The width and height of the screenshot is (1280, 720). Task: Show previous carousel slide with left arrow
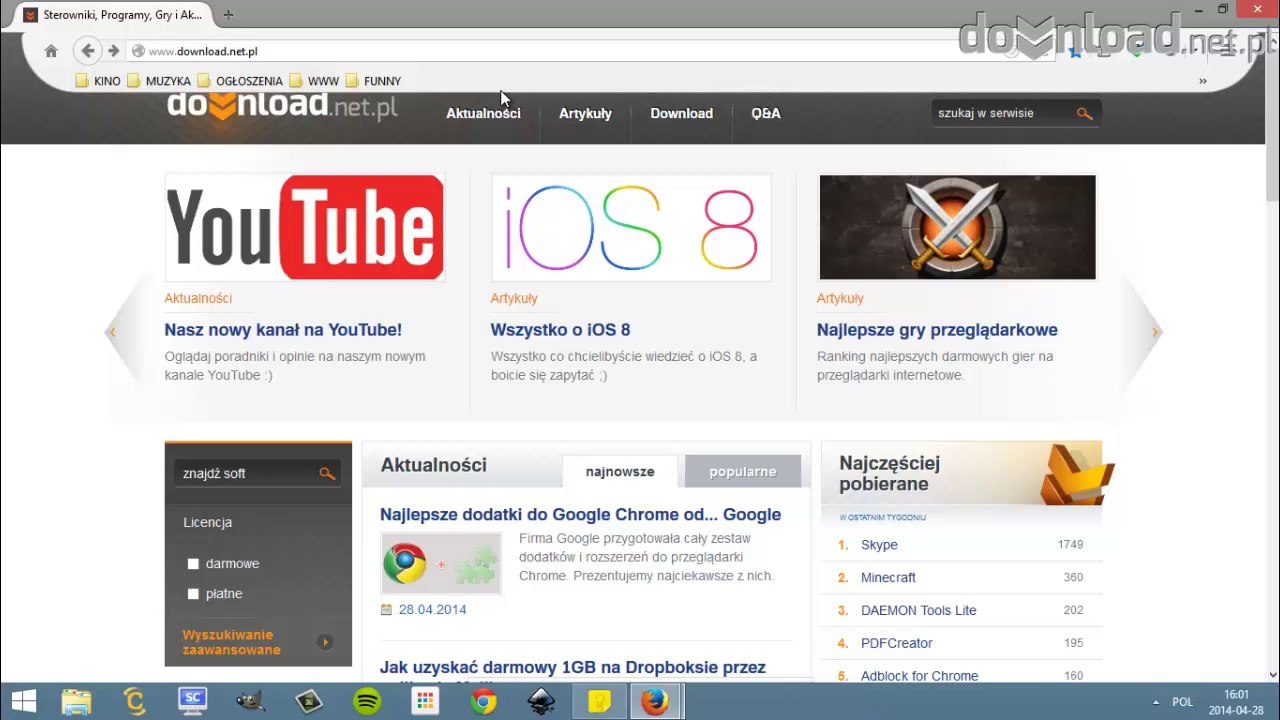coord(112,332)
